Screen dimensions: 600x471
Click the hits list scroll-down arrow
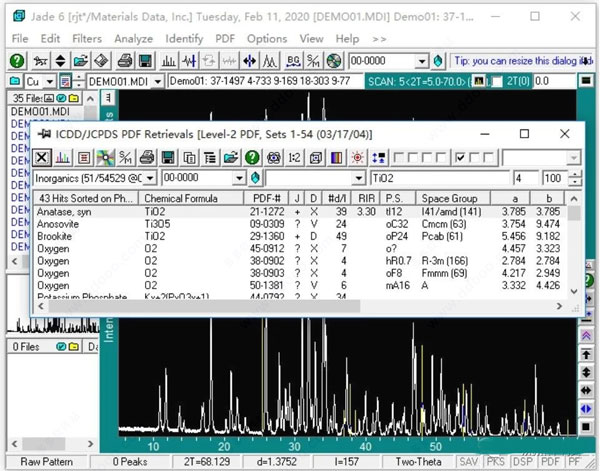click(x=574, y=292)
